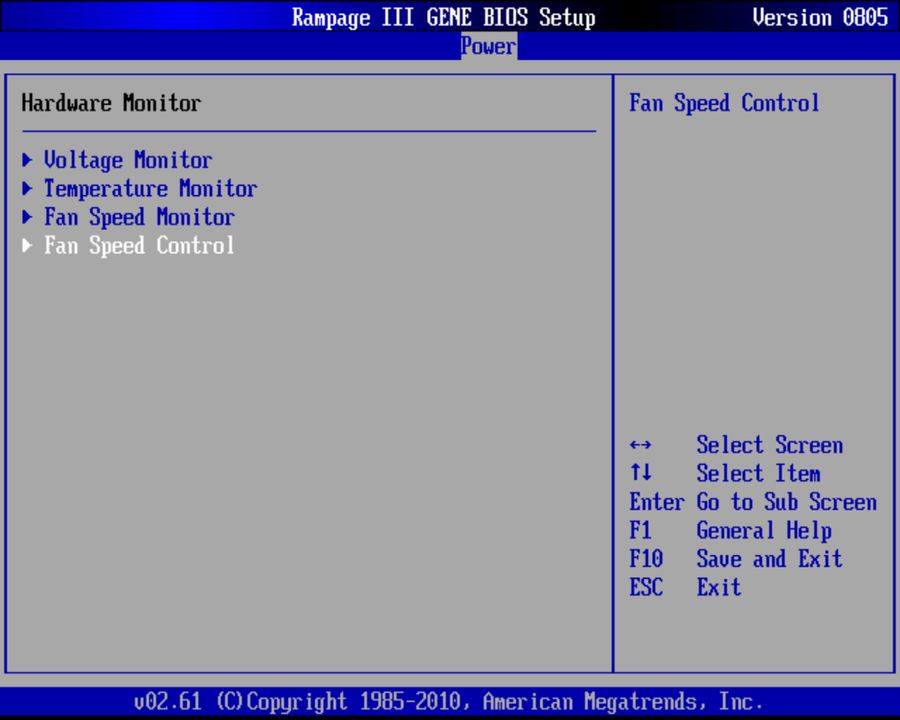The width and height of the screenshot is (900, 720).
Task: Click the triangle beside Temperature Monitor
Action: pyautogui.click(x=27, y=188)
